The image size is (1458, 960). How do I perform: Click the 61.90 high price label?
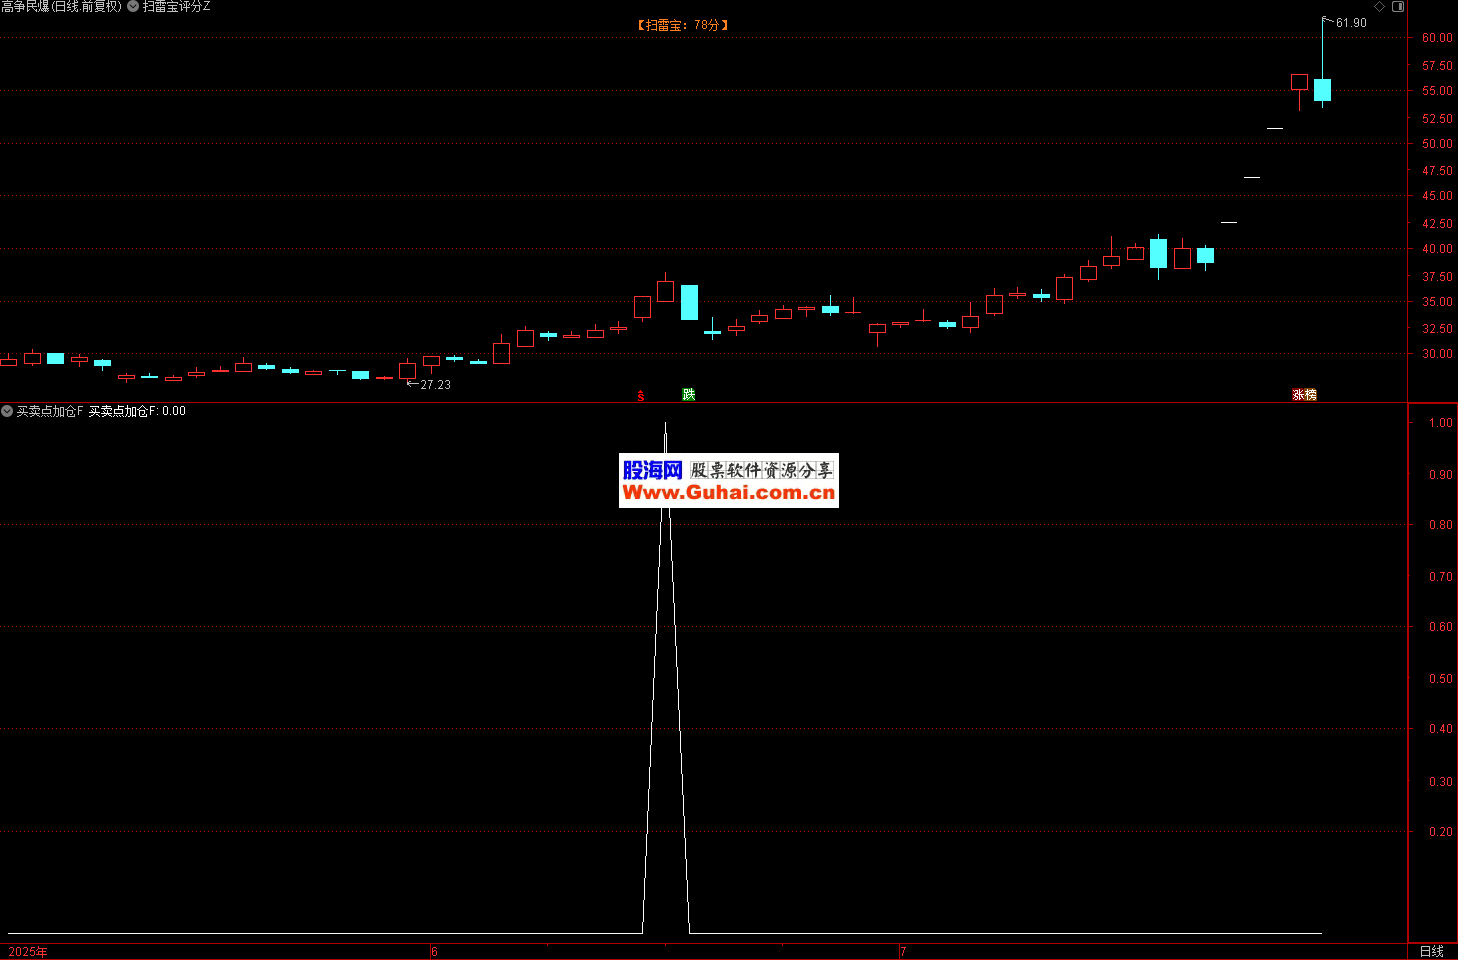tap(1351, 23)
